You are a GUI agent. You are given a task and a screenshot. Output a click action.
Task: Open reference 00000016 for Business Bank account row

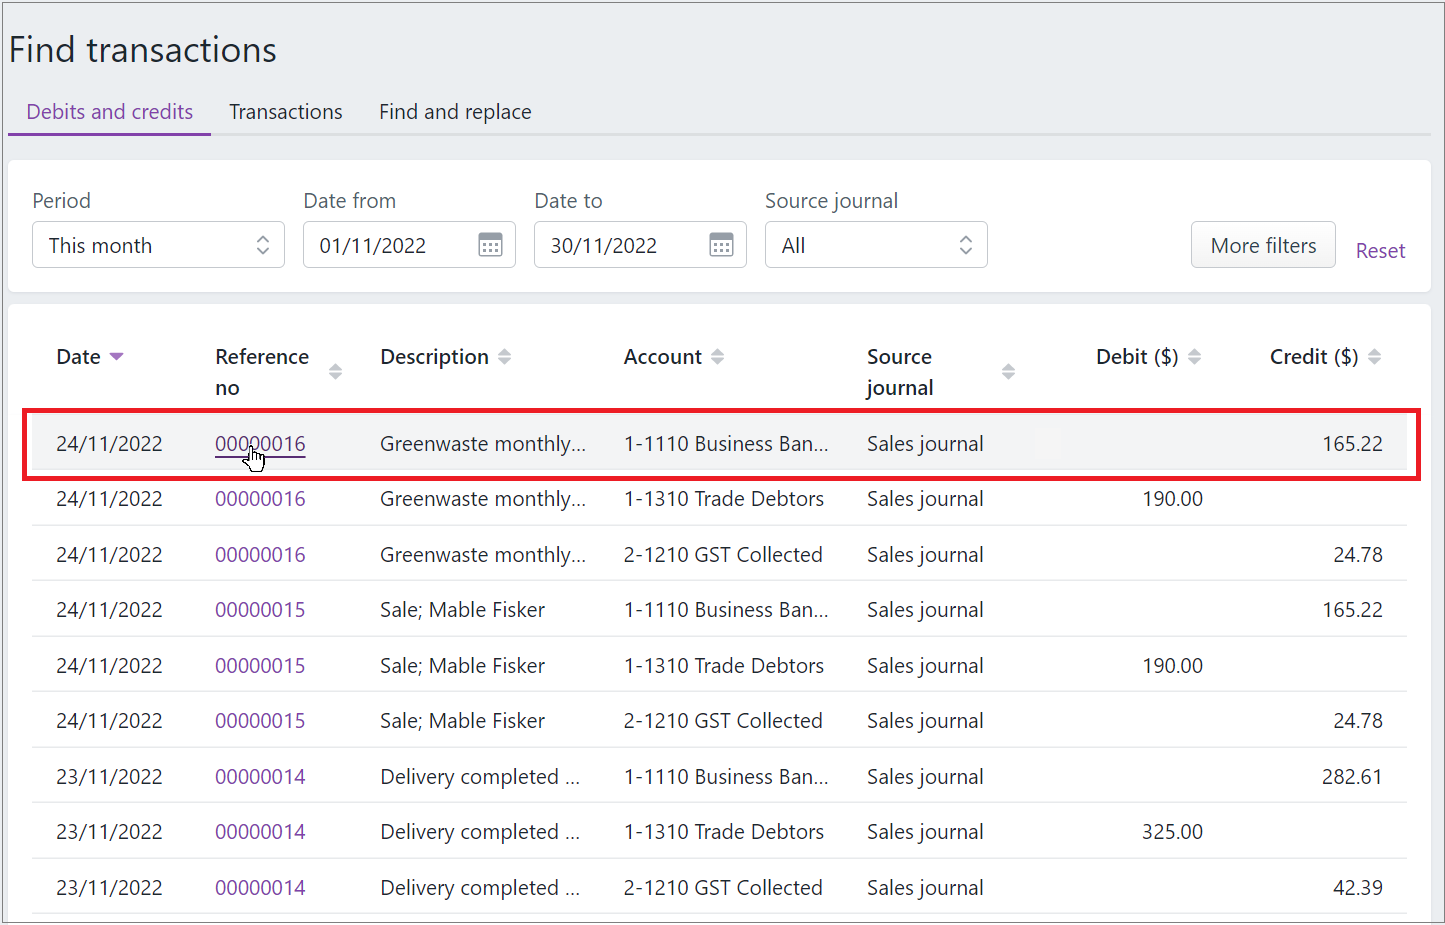260,444
